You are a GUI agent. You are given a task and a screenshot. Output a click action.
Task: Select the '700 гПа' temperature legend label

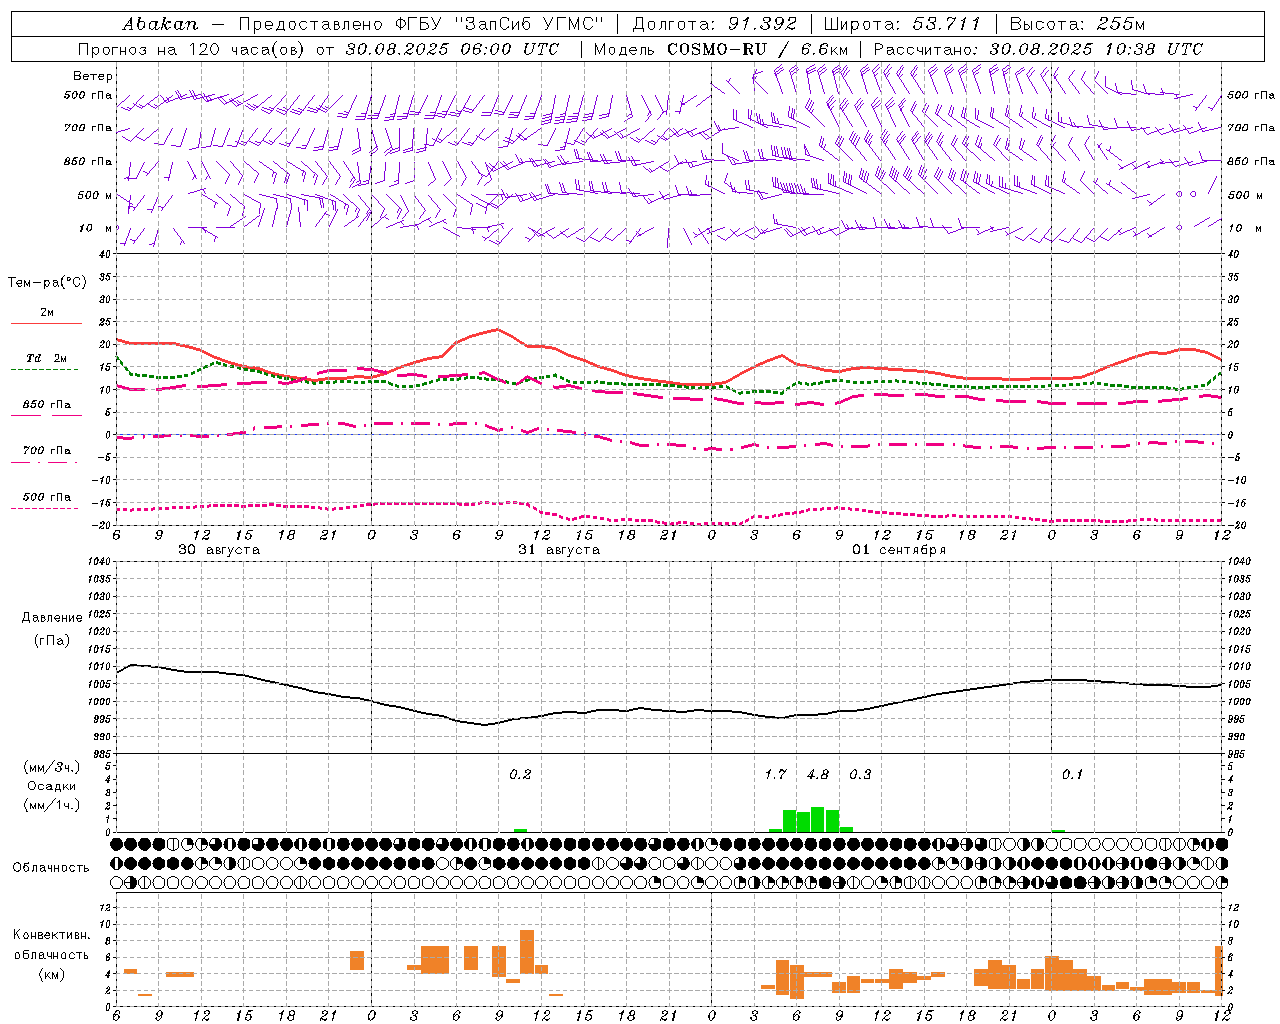tap(47, 450)
